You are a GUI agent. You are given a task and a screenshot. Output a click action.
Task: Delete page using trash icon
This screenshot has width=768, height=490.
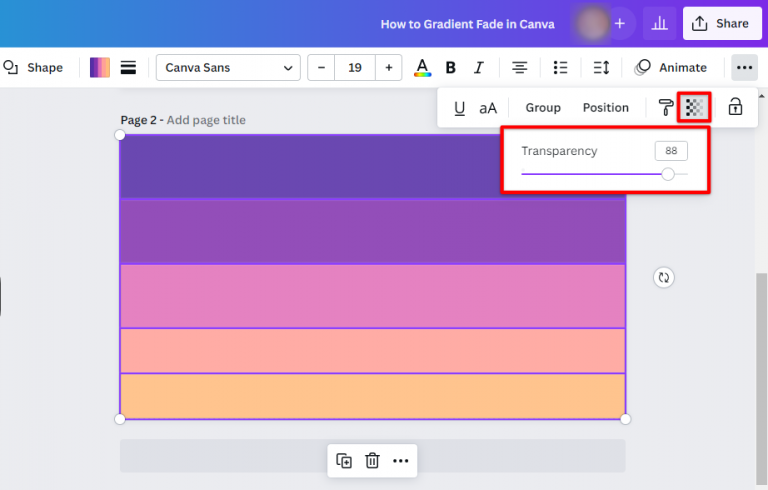point(372,460)
